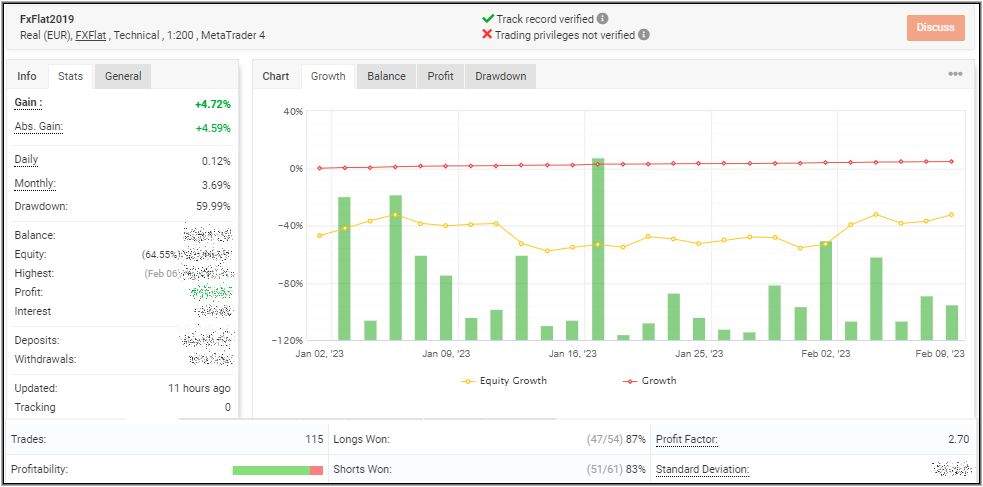Open the chart three-dots options menu

(955, 75)
